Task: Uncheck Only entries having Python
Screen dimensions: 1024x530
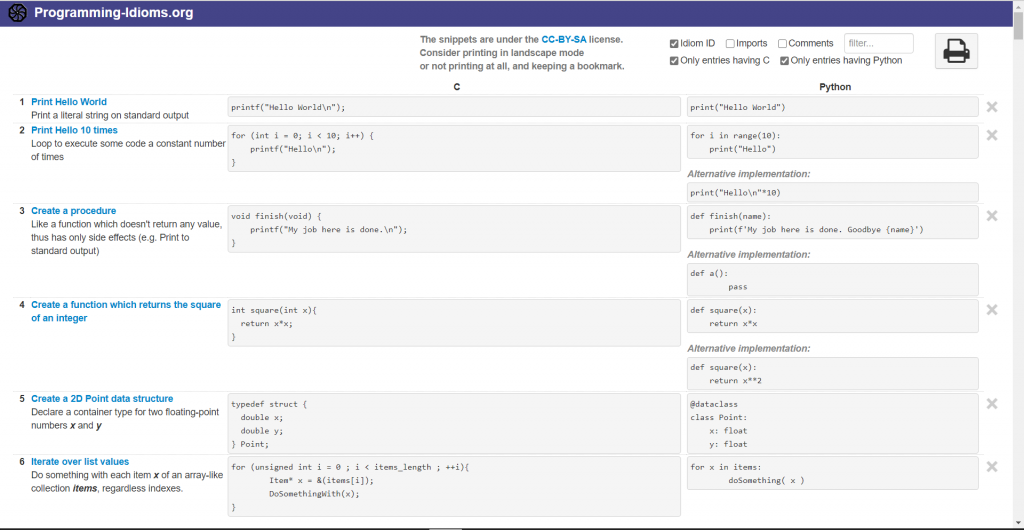Action: [x=785, y=61]
